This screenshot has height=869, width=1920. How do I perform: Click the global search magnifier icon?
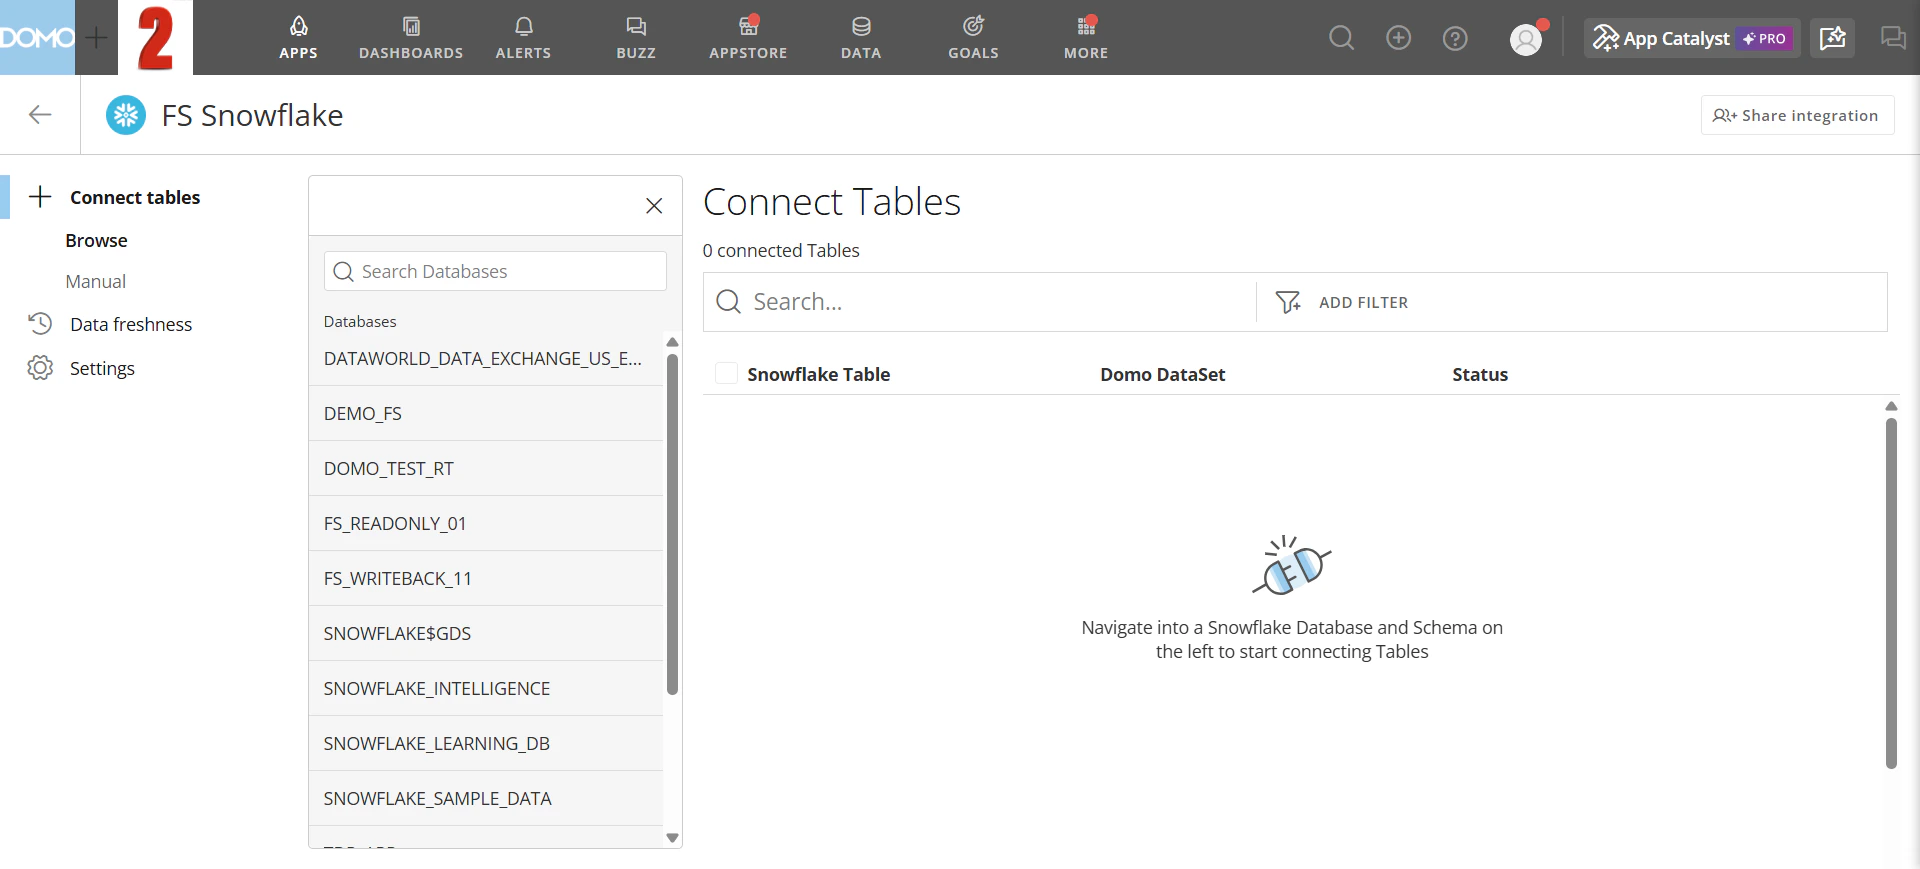coord(1341,38)
